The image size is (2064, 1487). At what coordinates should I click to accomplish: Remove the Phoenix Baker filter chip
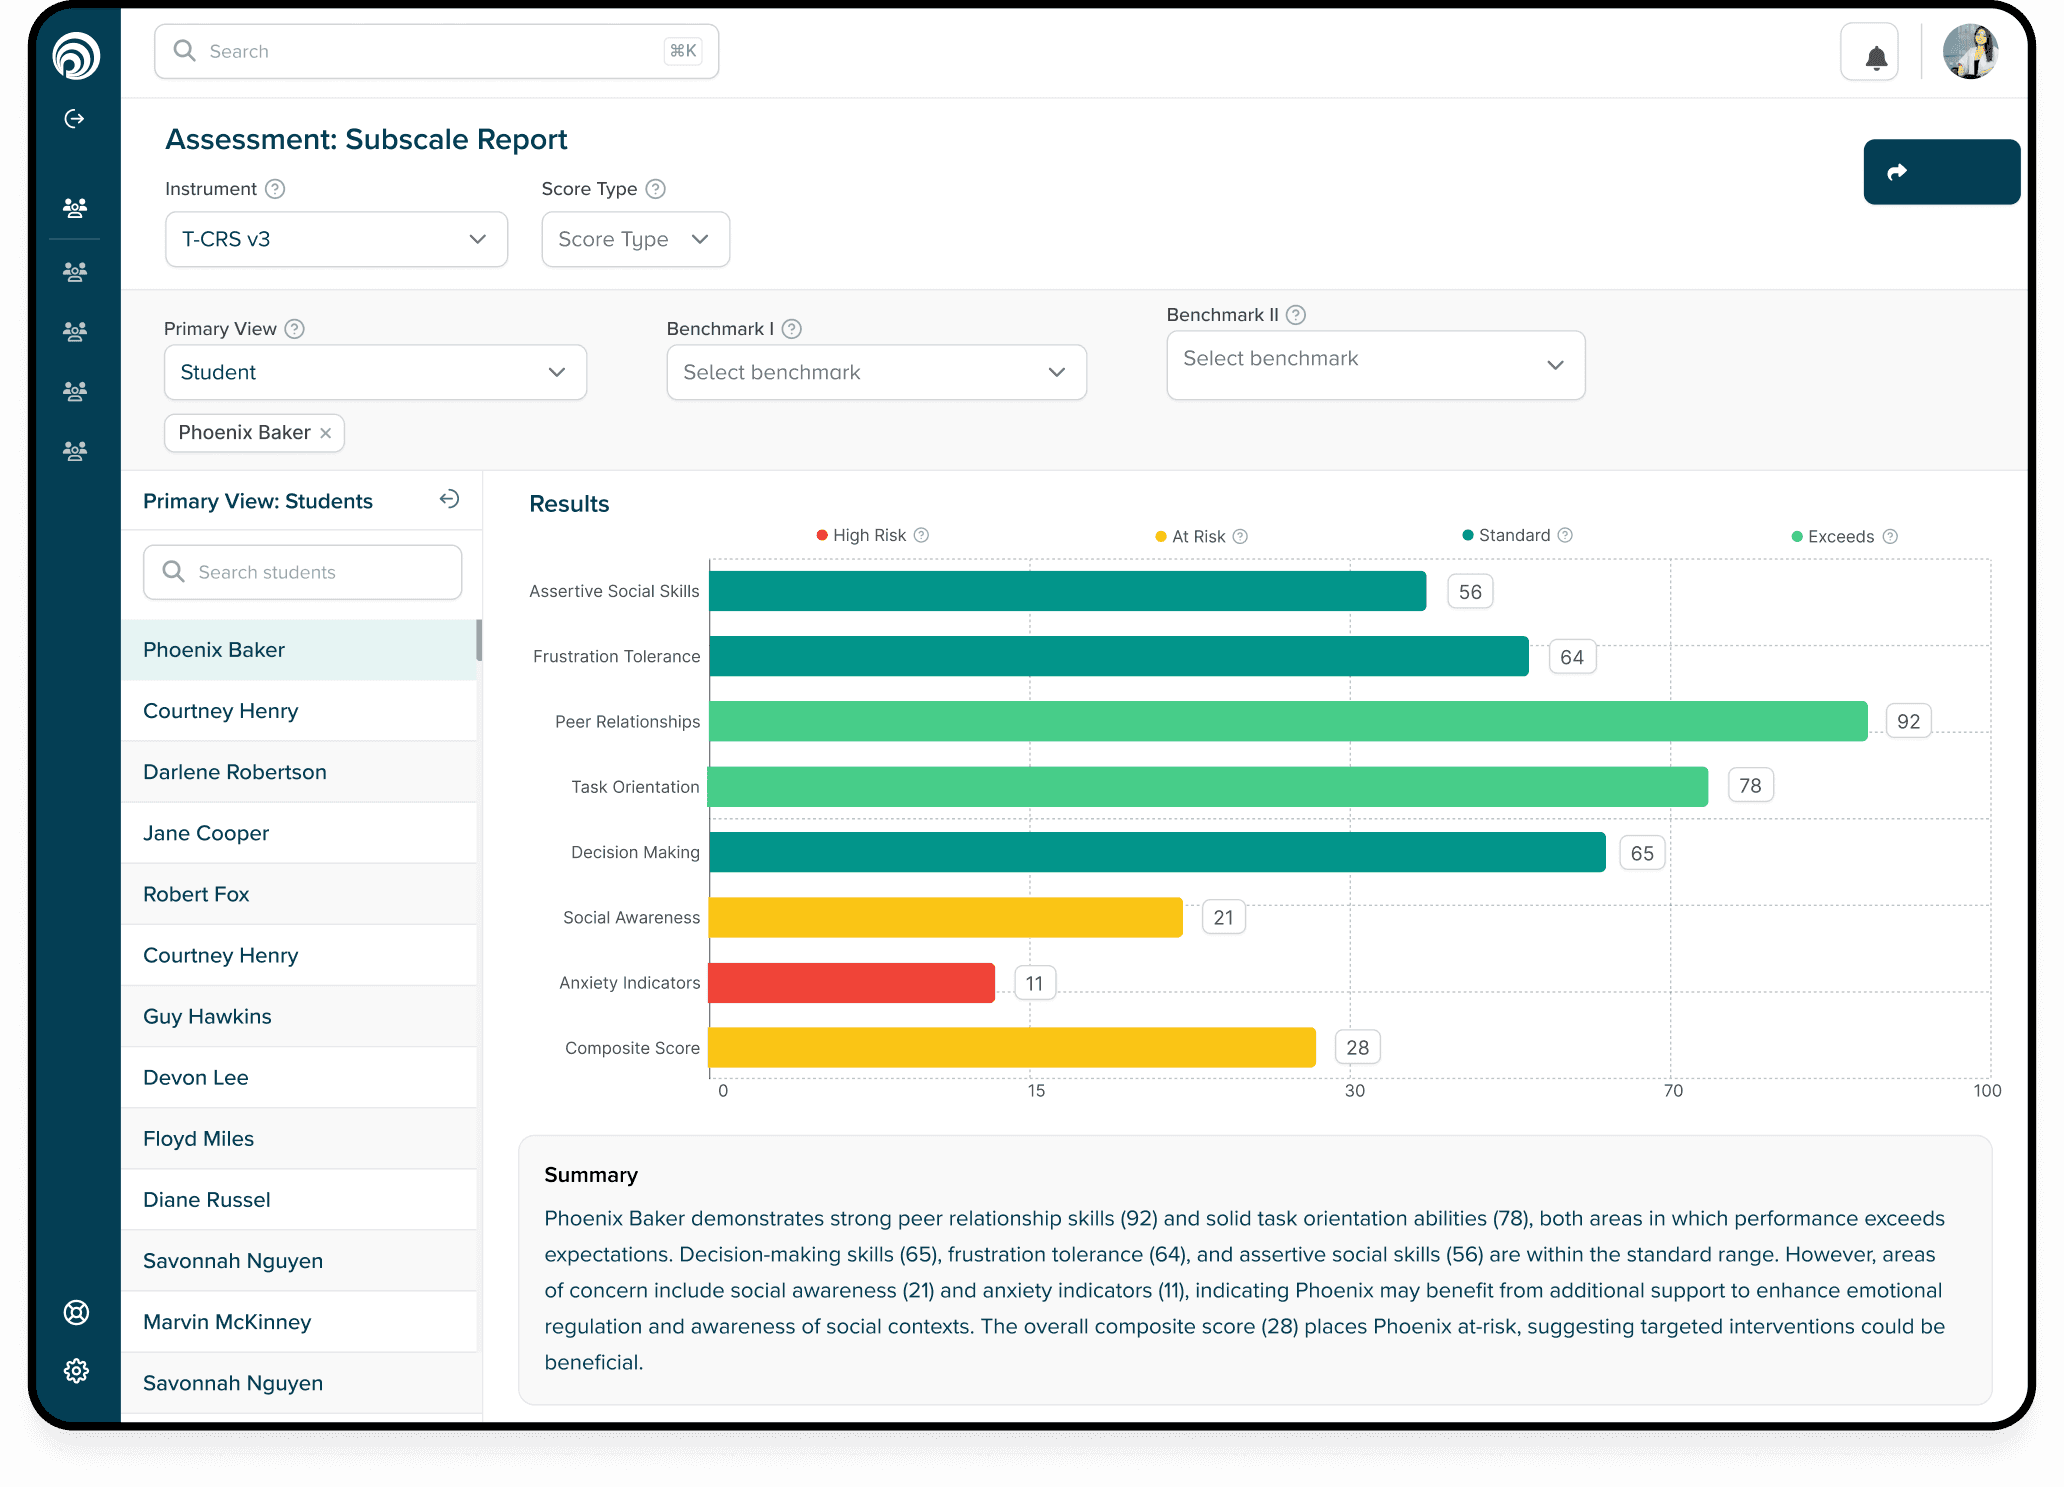[325, 433]
